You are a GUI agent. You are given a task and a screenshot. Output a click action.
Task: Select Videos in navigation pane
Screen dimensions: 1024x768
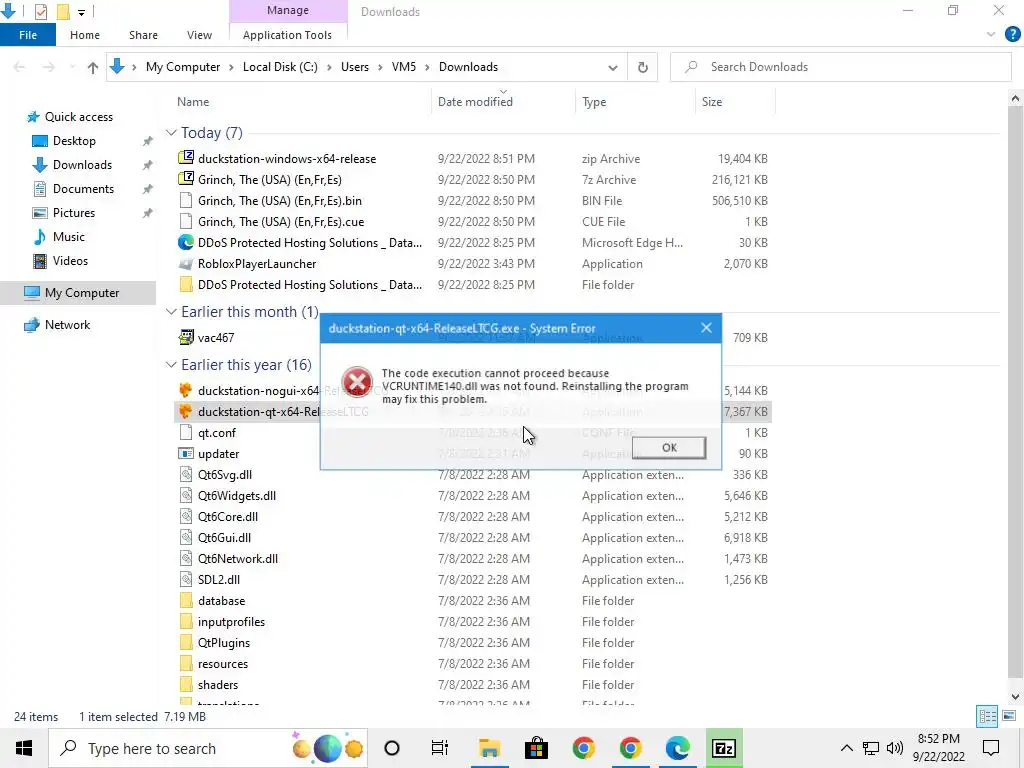pyautogui.click(x=70, y=261)
